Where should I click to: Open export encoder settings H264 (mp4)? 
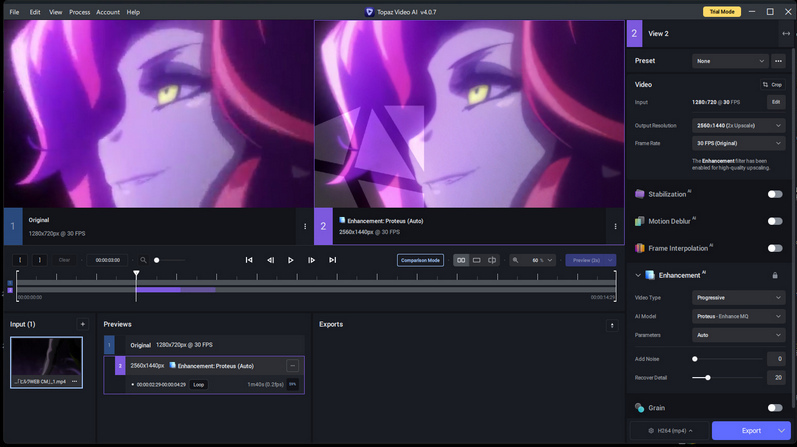[x=670, y=431]
